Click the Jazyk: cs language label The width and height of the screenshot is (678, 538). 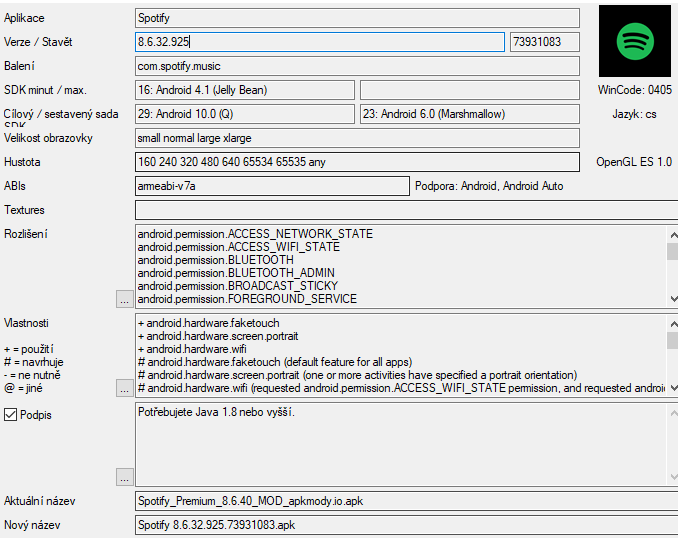coord(634,114)
